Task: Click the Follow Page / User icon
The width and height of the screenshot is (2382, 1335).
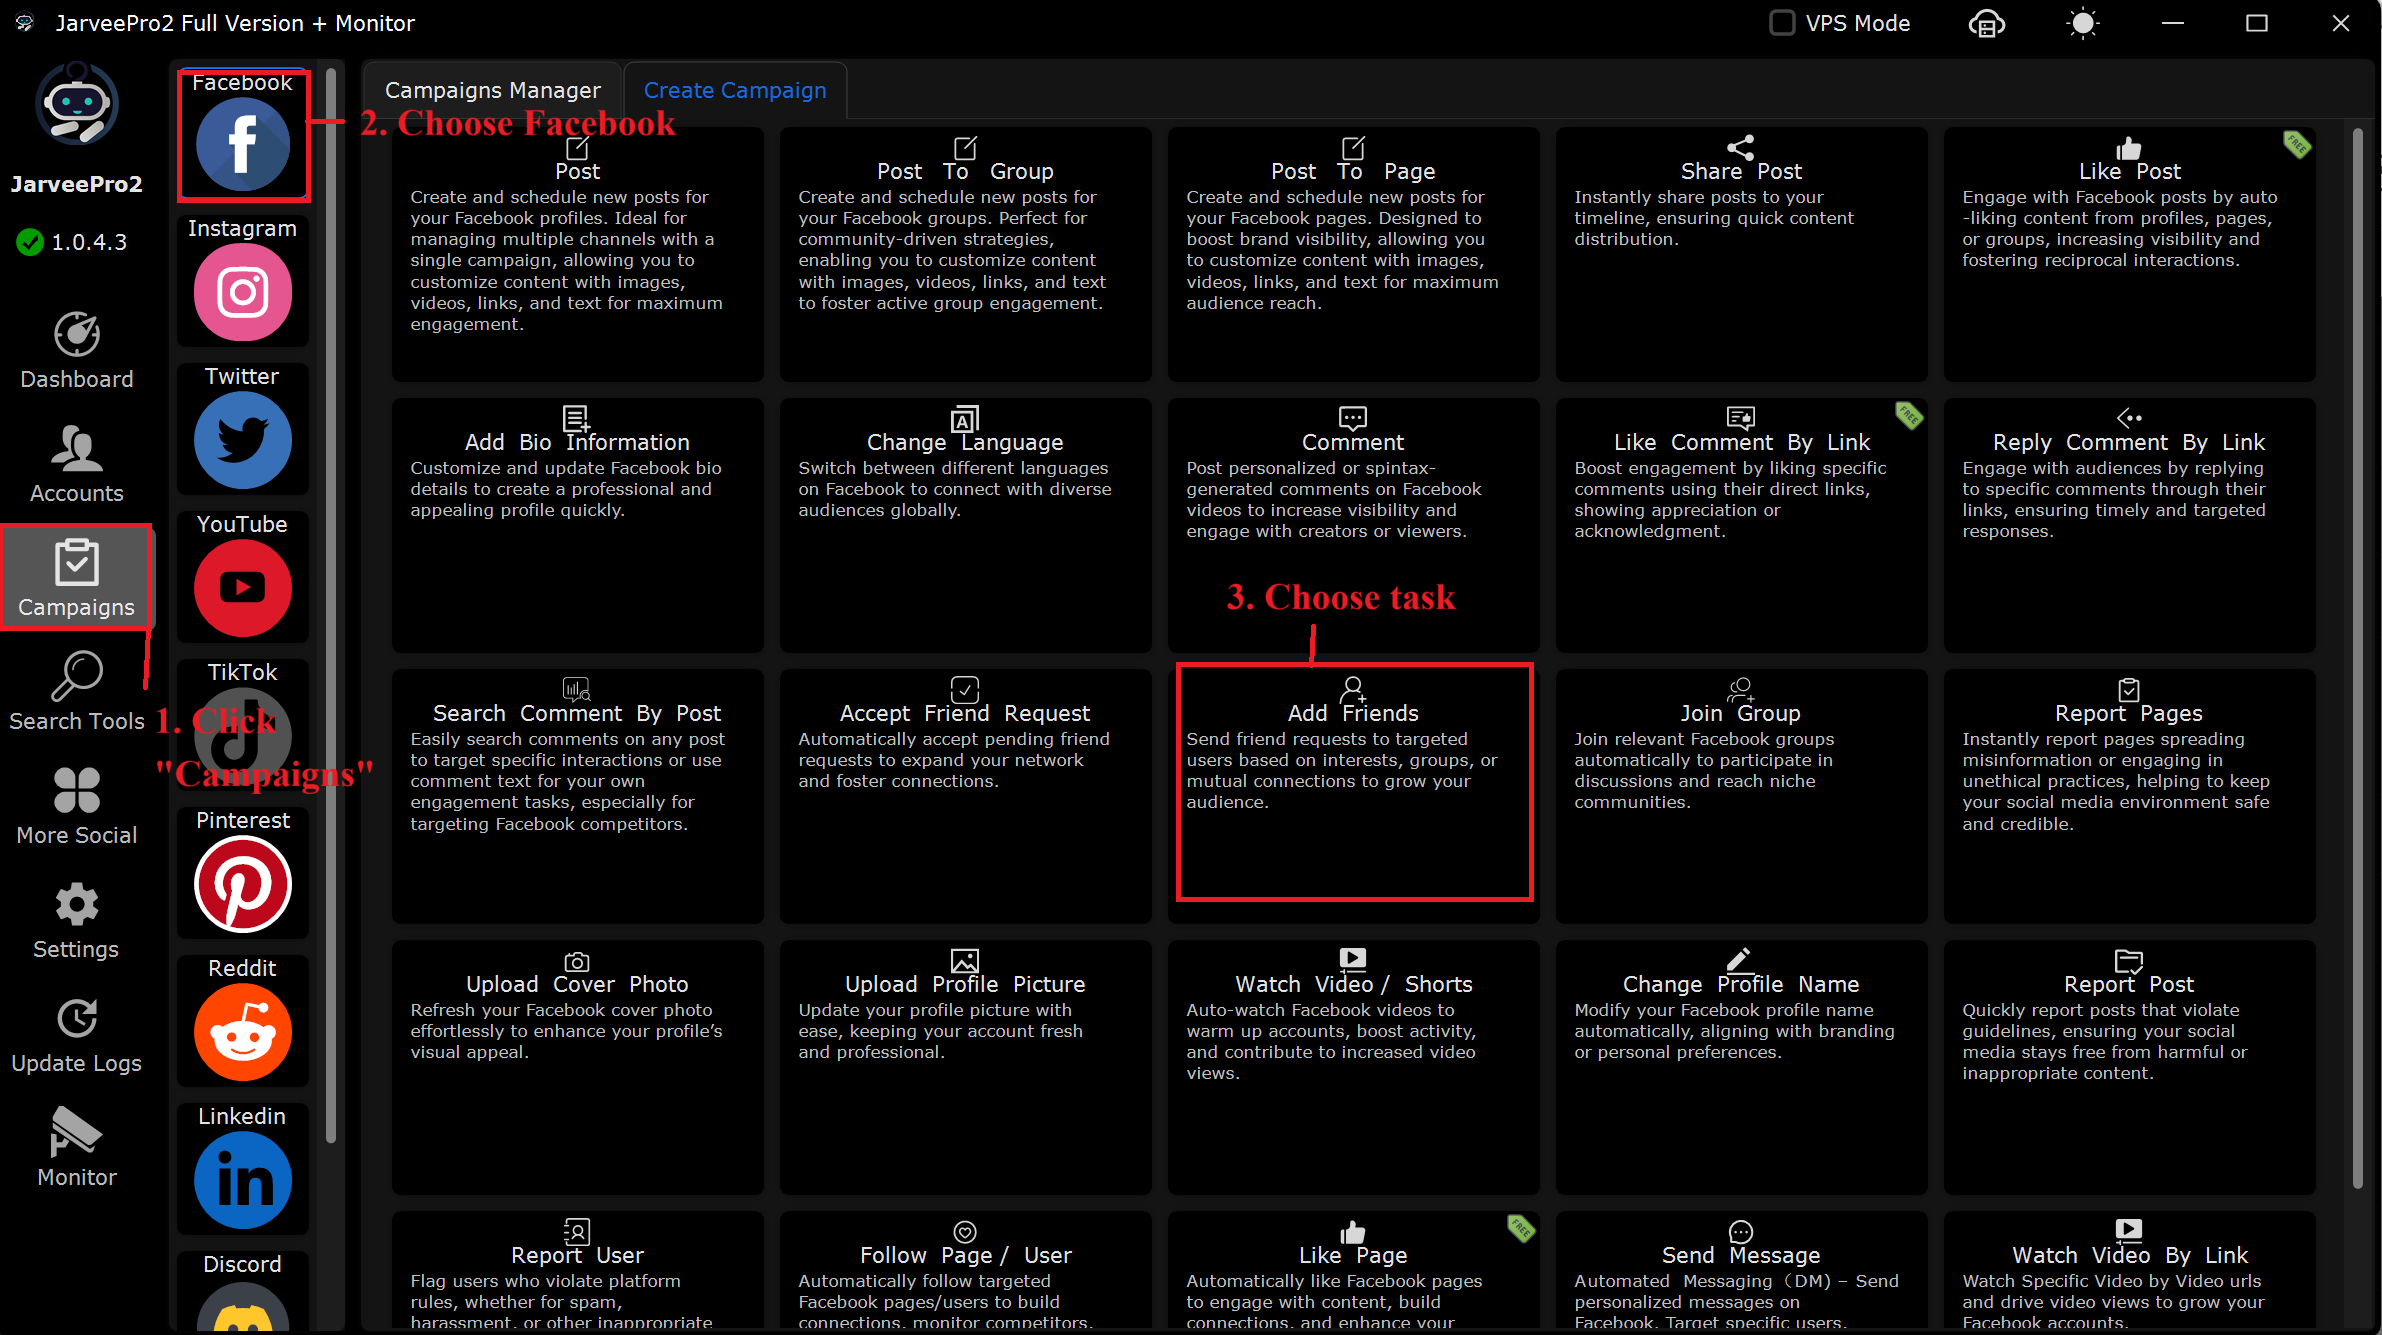Action: point(965,1231)
